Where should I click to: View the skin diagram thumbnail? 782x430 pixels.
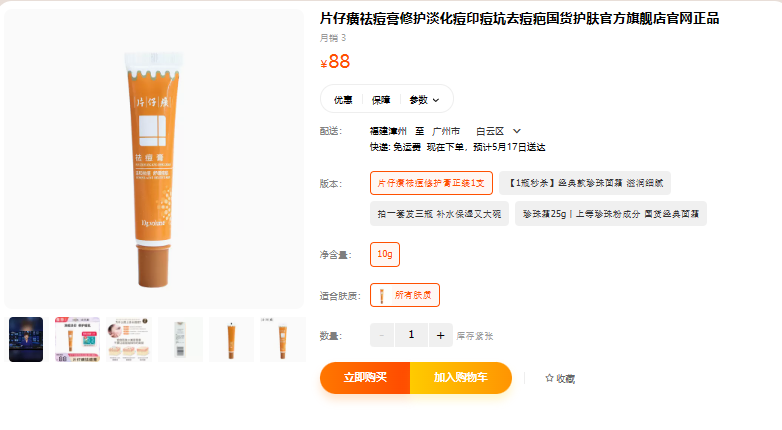[129, 339]
